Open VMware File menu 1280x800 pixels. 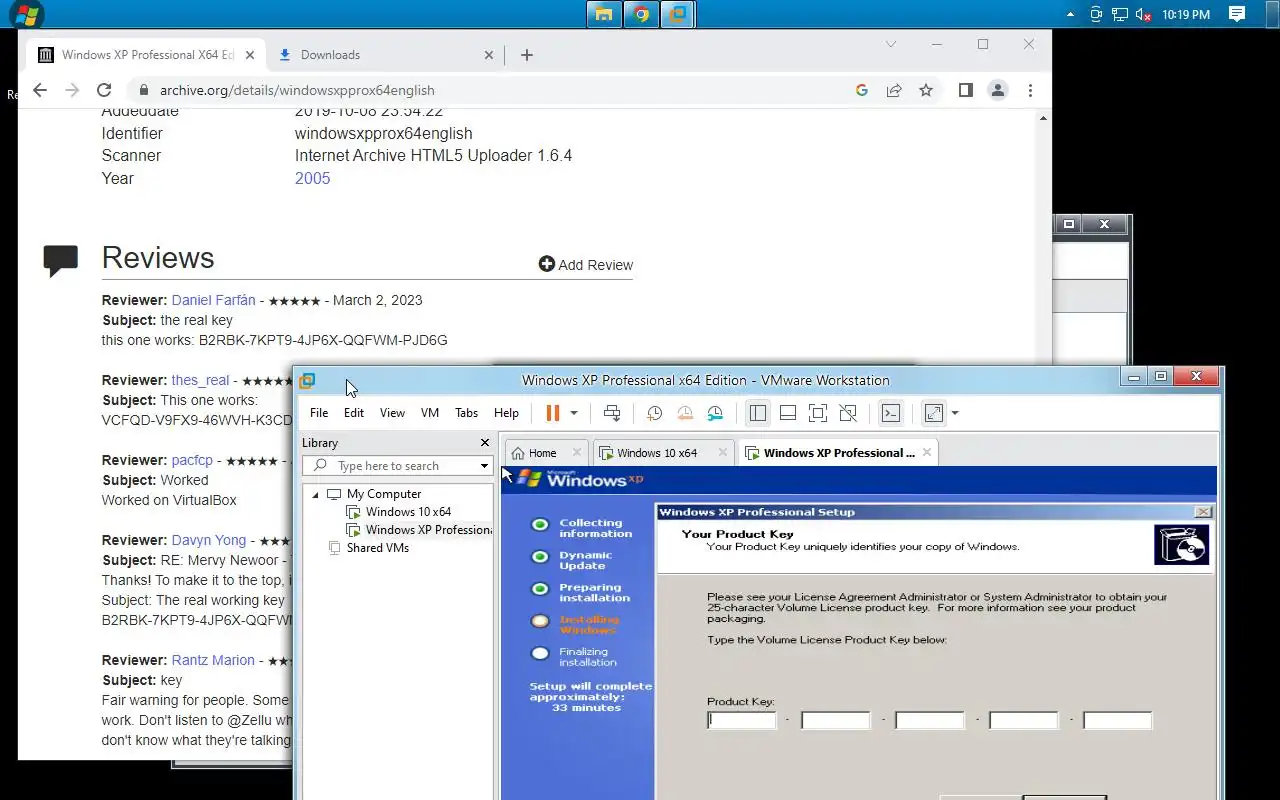(319, 413)
